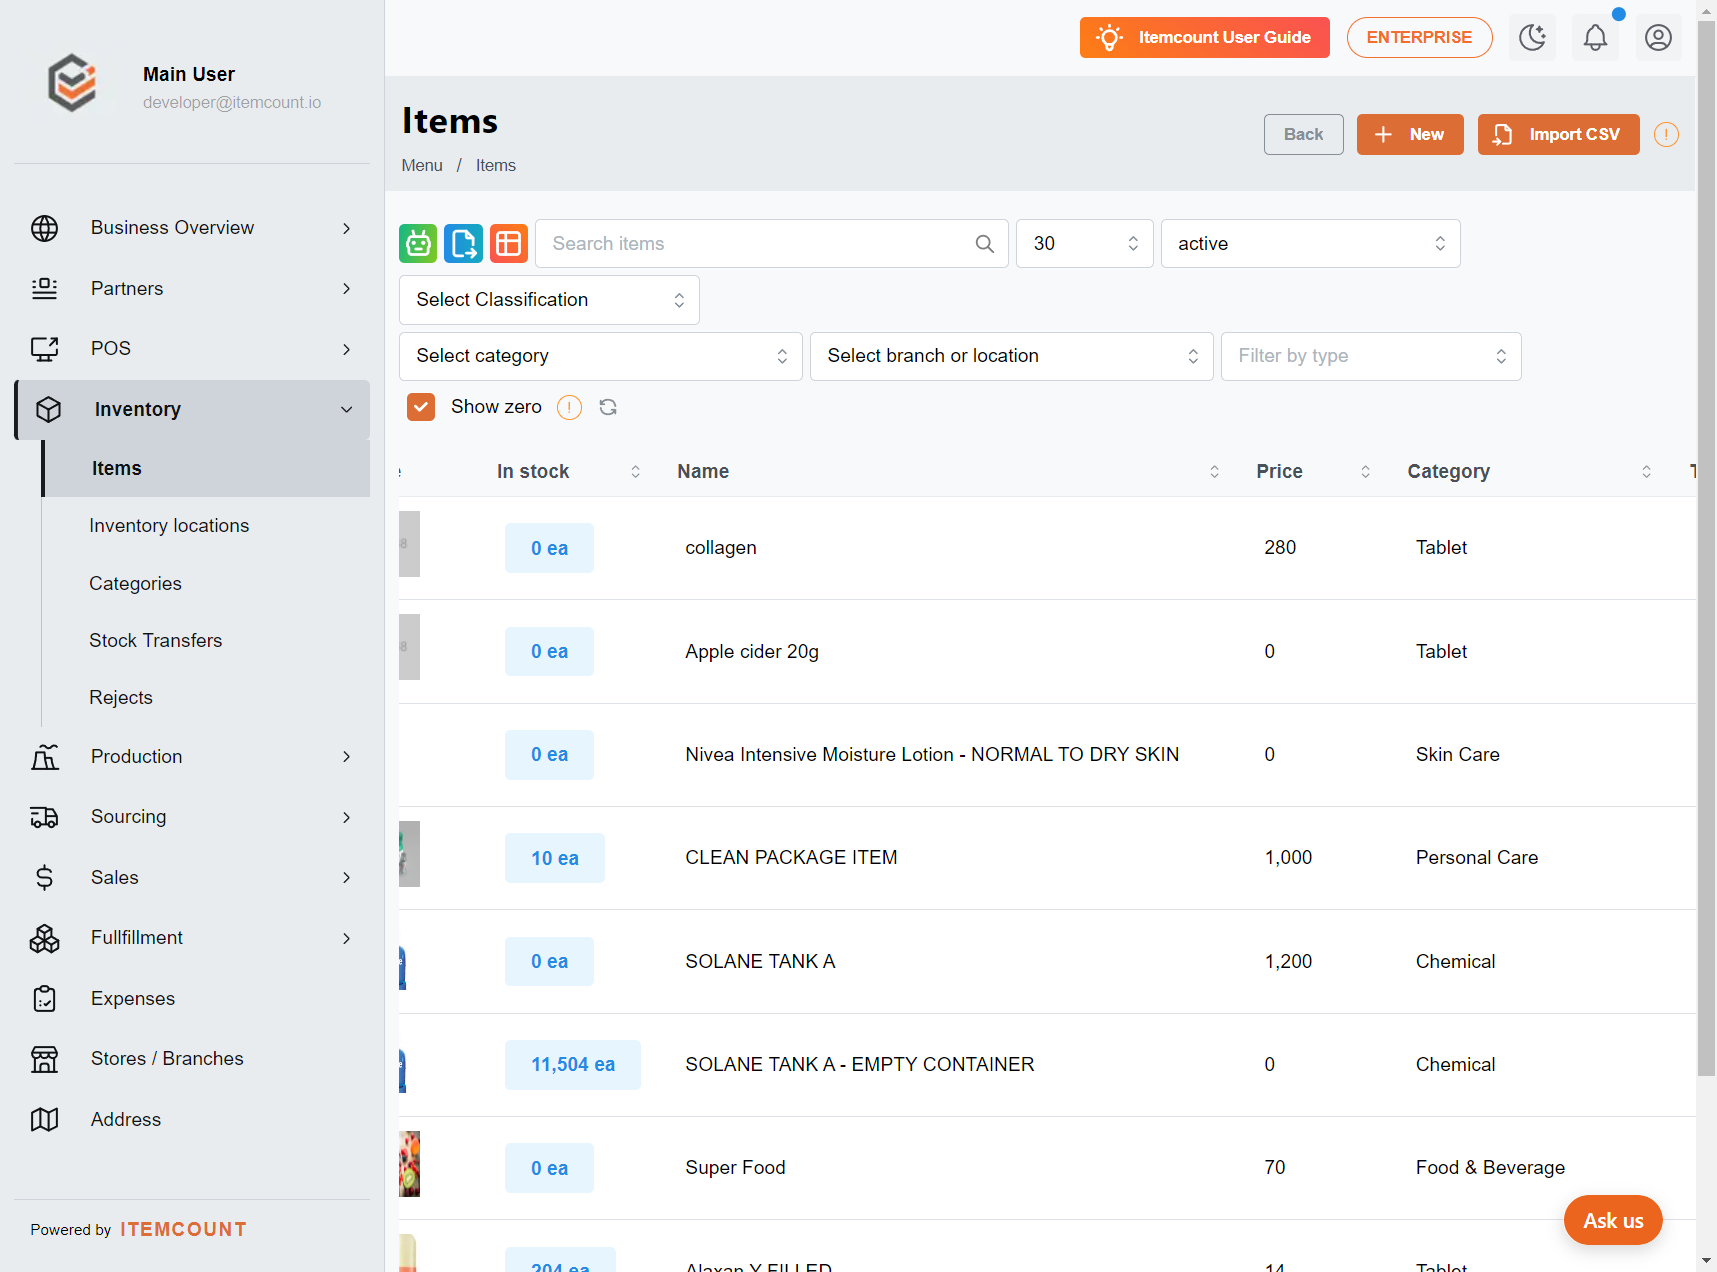This screenshot has width=1717, height=1272.
Task: Uncheck the Show zero checkbox
Action: [x=421, y=407]
